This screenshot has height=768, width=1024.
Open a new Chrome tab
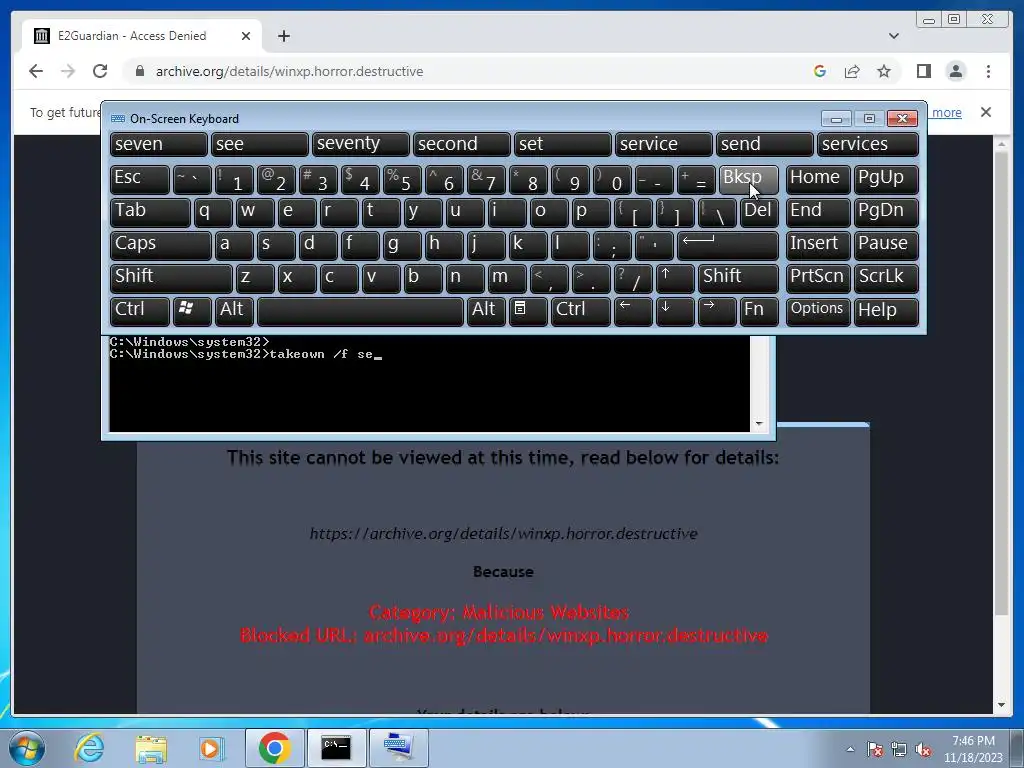pyautogui.click(x=283, y=36)
